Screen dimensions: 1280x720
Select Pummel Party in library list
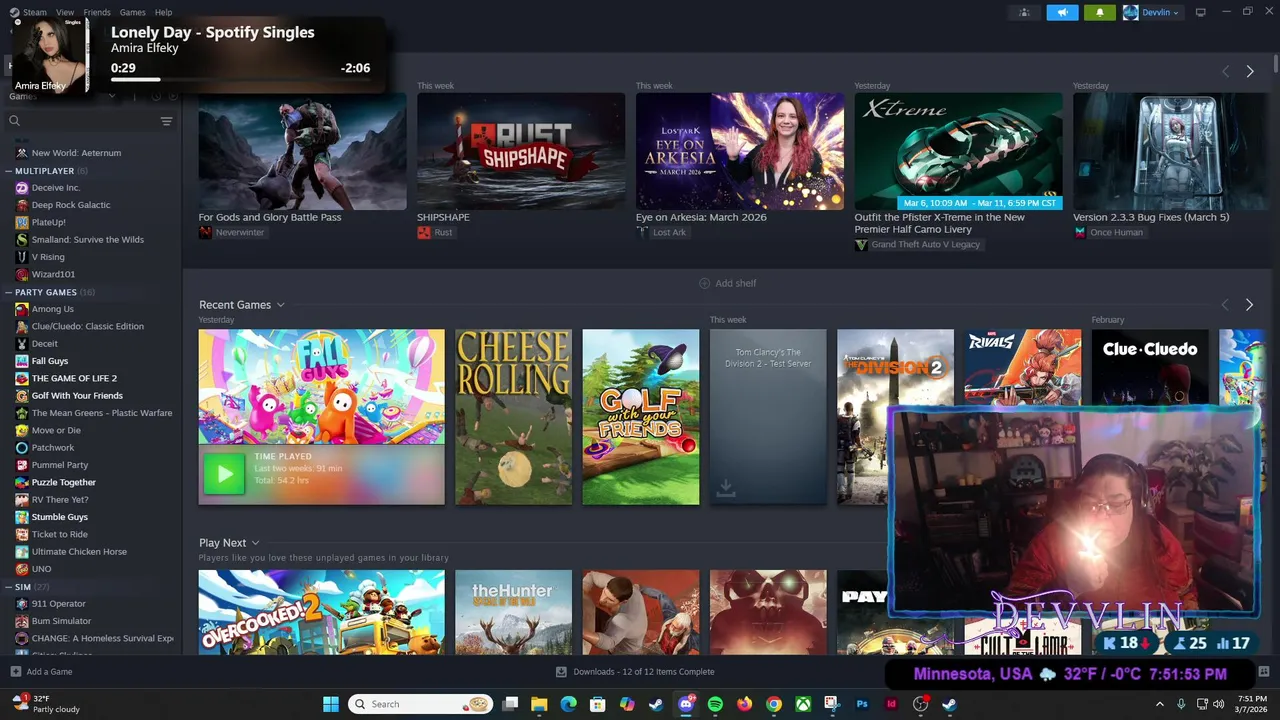[x=60, y=465]
